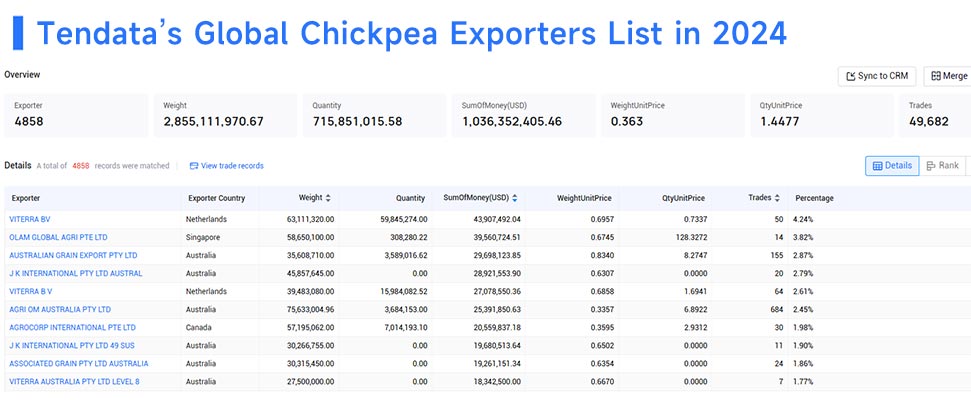Click the Overview section label
The image size is (971, 400).
click(x=22, y=75)
